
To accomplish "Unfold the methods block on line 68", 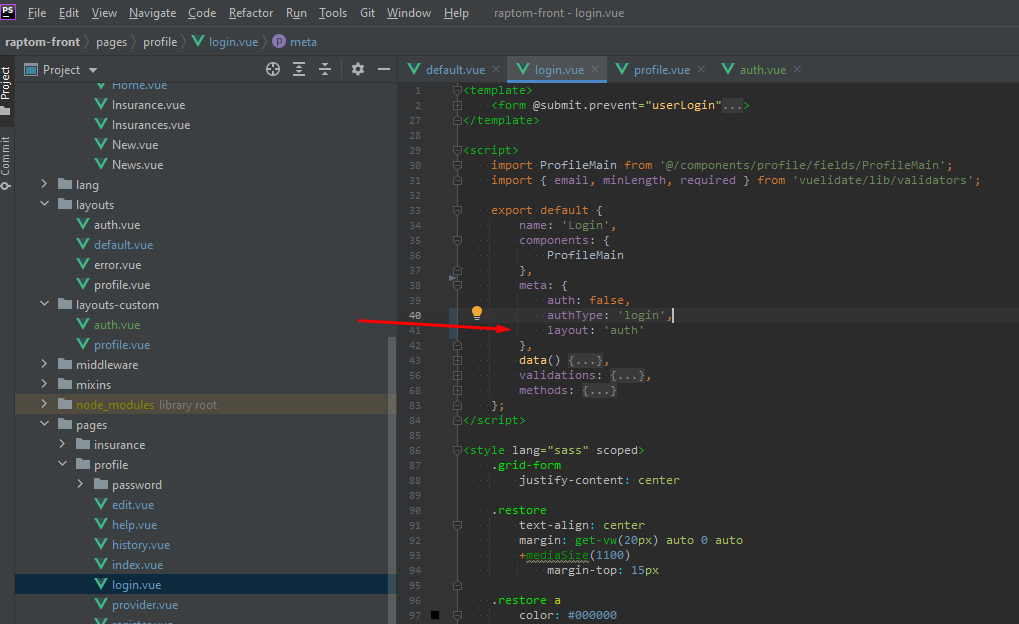I will (x=458, y=391).
